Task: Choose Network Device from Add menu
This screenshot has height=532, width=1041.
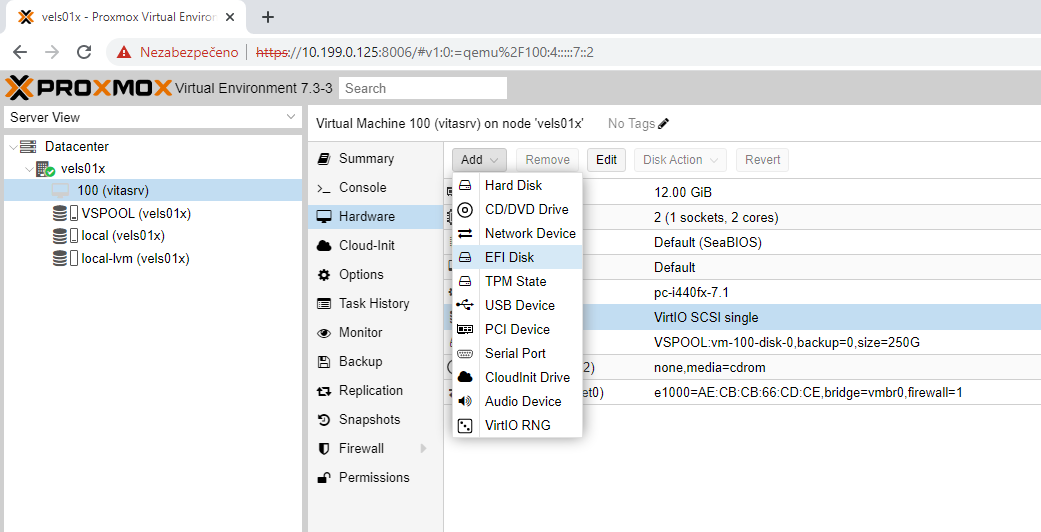Action: [529, 233]
